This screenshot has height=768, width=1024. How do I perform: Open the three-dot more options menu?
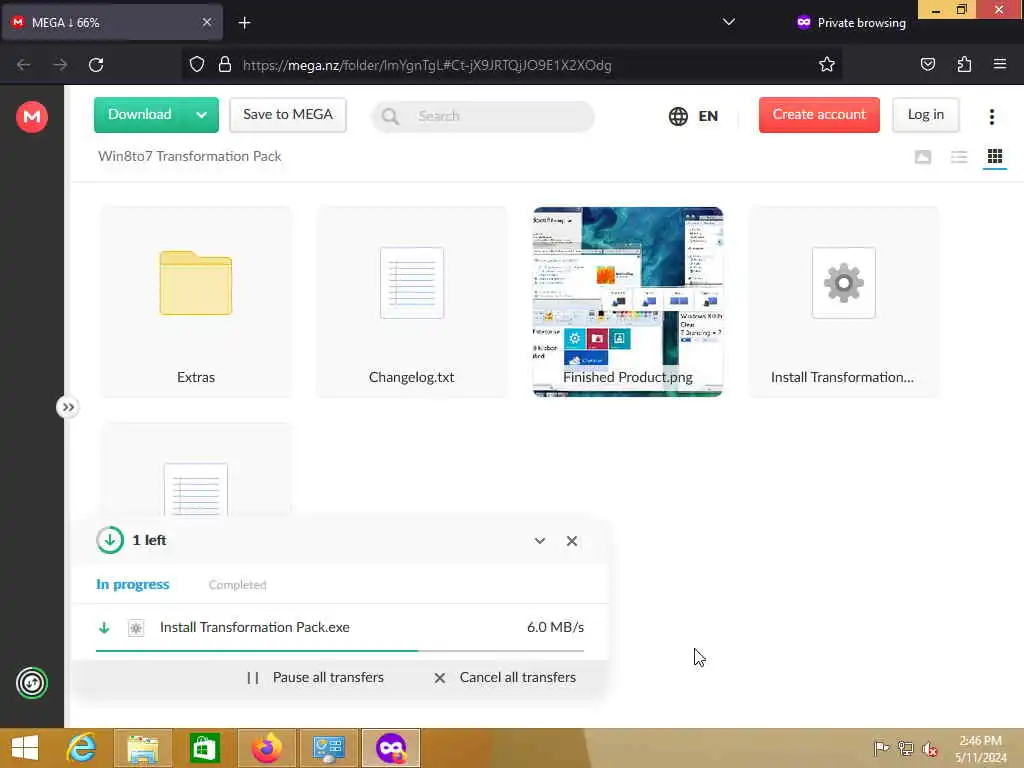point(991,116)
